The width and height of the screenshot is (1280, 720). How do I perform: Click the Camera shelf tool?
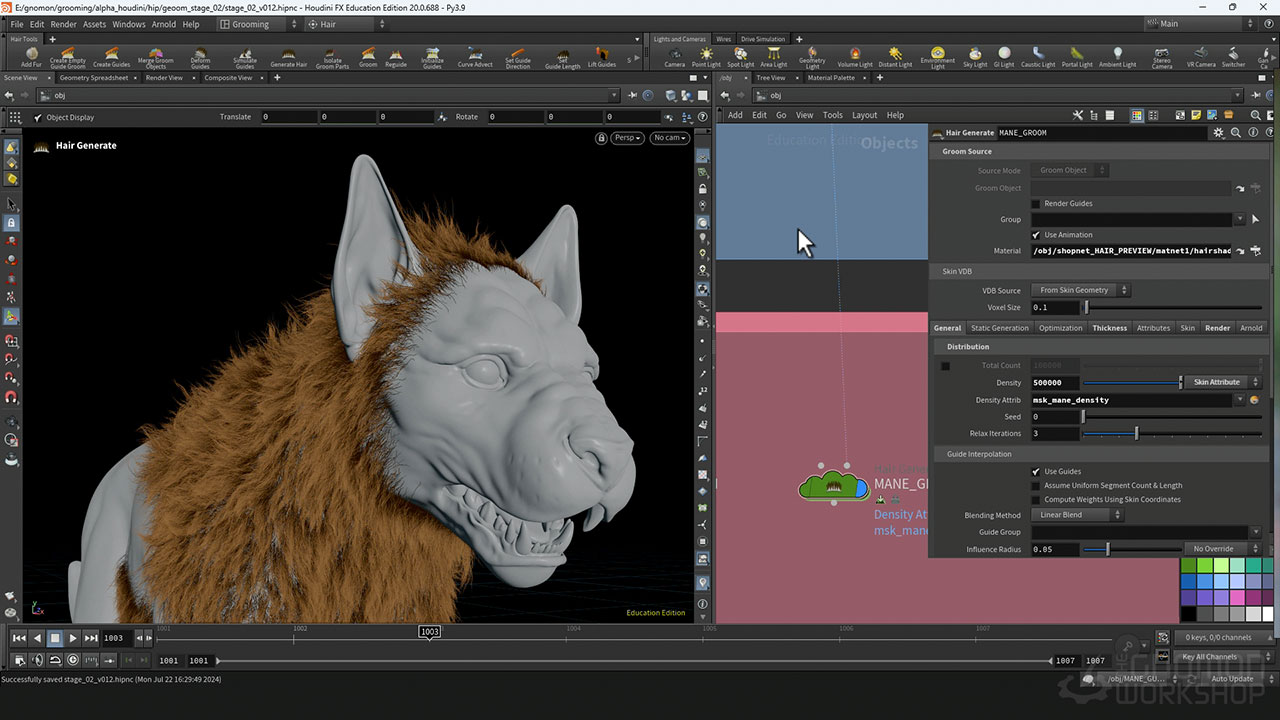point(675,57)
